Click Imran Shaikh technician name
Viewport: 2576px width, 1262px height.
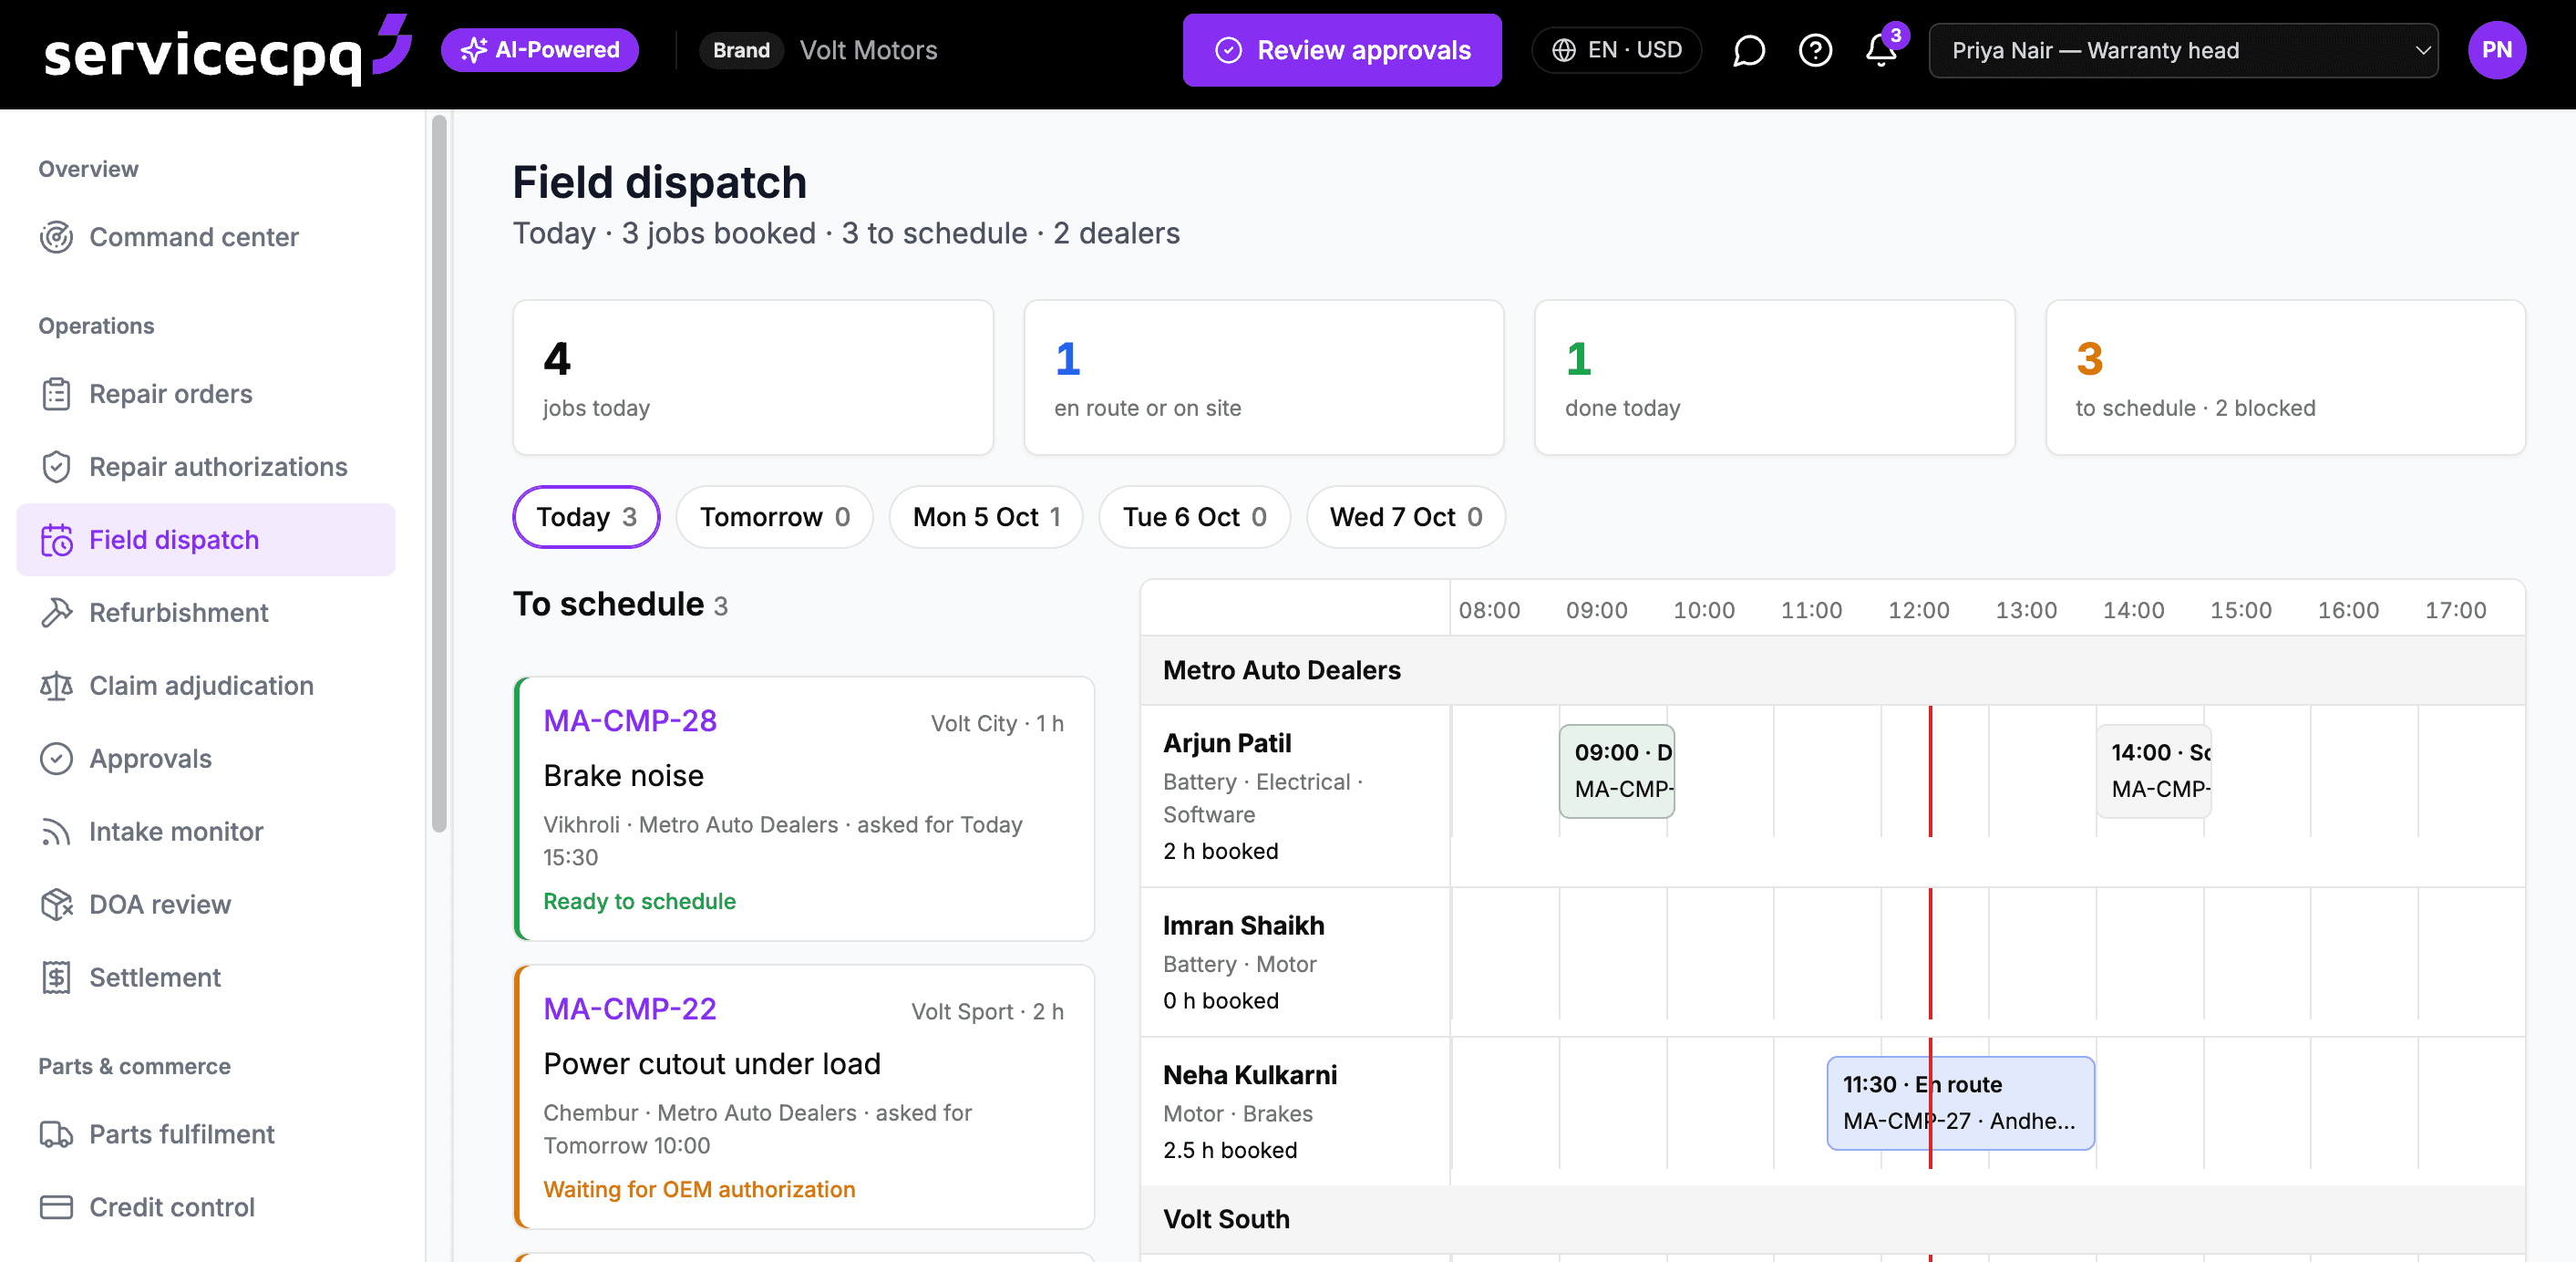pyautogui.click(x=1243, y=926)
